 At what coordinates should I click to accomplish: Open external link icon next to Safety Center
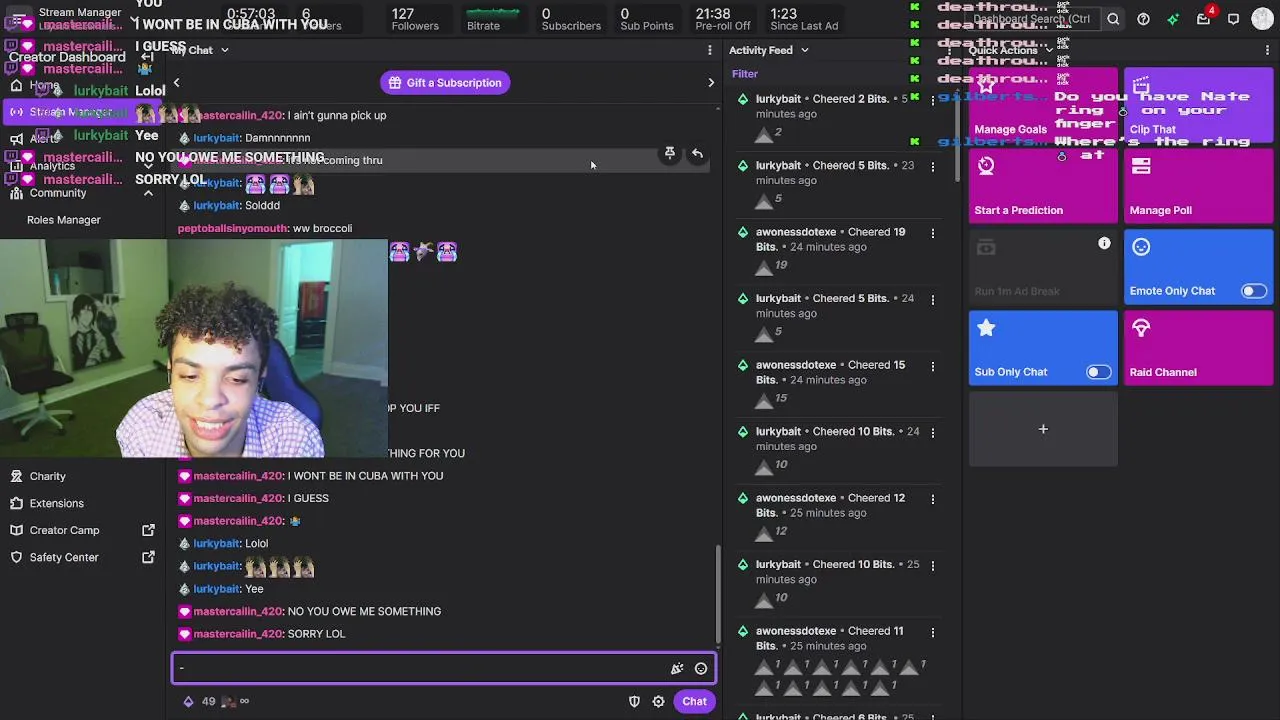(148, 558)
